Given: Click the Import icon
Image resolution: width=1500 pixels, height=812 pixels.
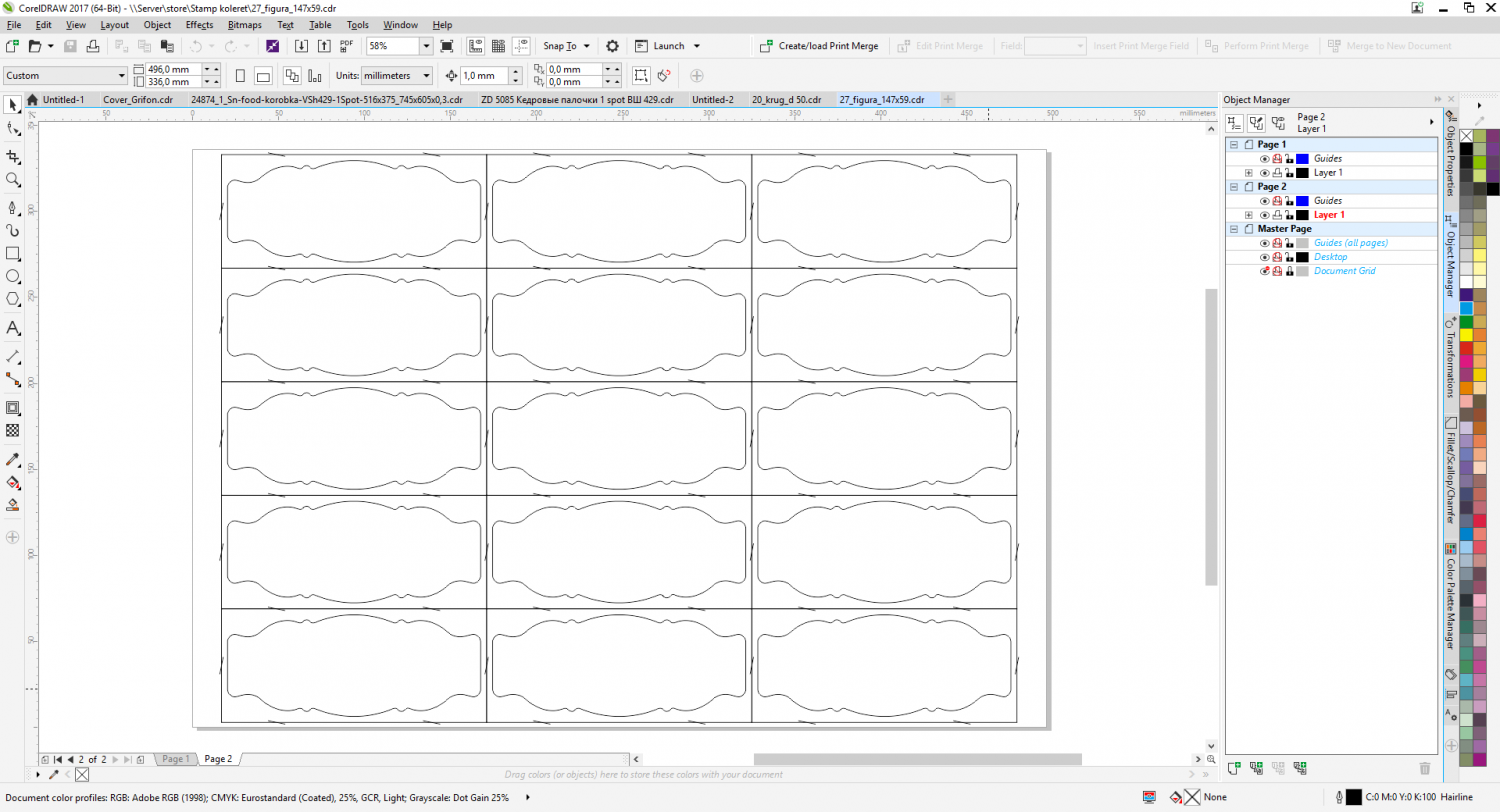Looking at the screenshot, I should pyautogui.click(x=302, y=46).
